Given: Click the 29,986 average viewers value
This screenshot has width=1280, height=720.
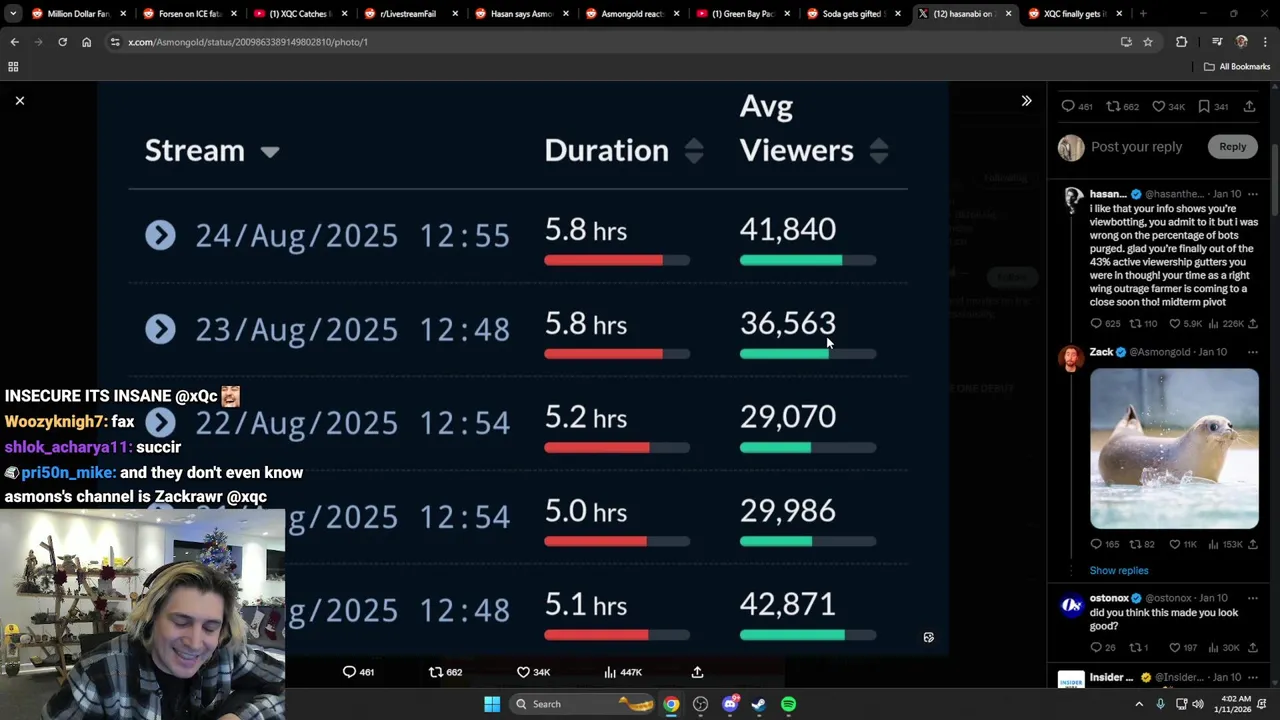Looking at the screenshot, I should click(x=788, y=511).
